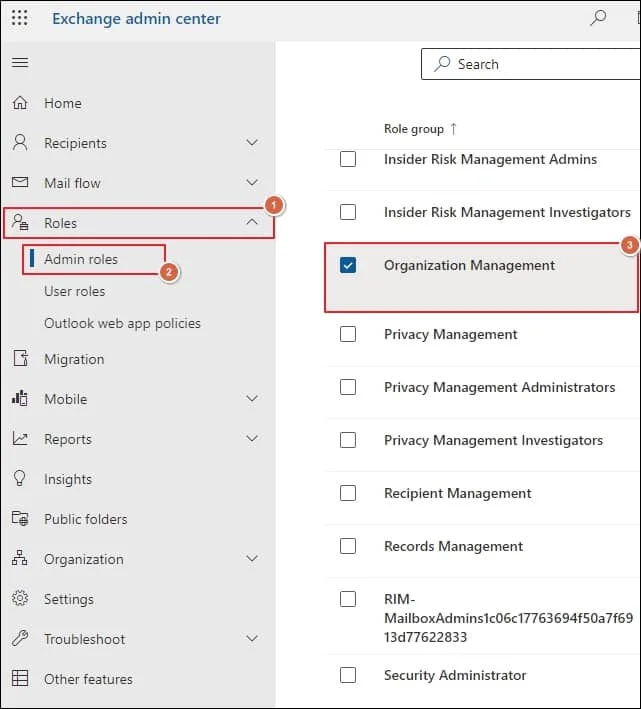Screen dimensions: 641x709
Task: Open the Security Administrator role group
Action: pyautogui.click(x=455, y=676)
